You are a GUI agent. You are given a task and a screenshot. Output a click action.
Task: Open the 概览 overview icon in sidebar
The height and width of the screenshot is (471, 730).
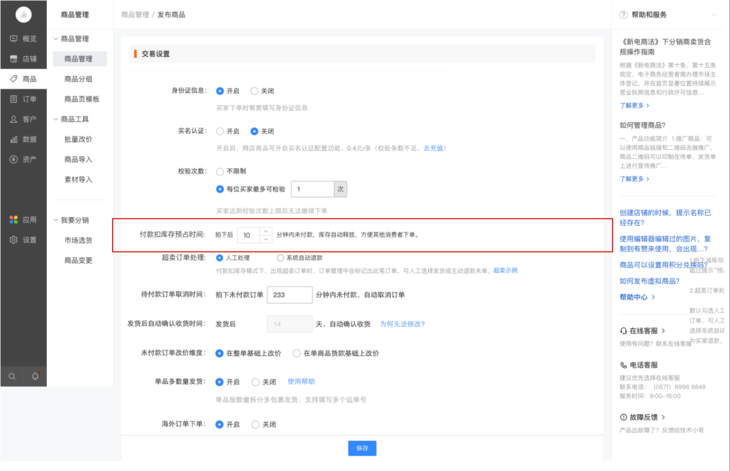(14, 39)
